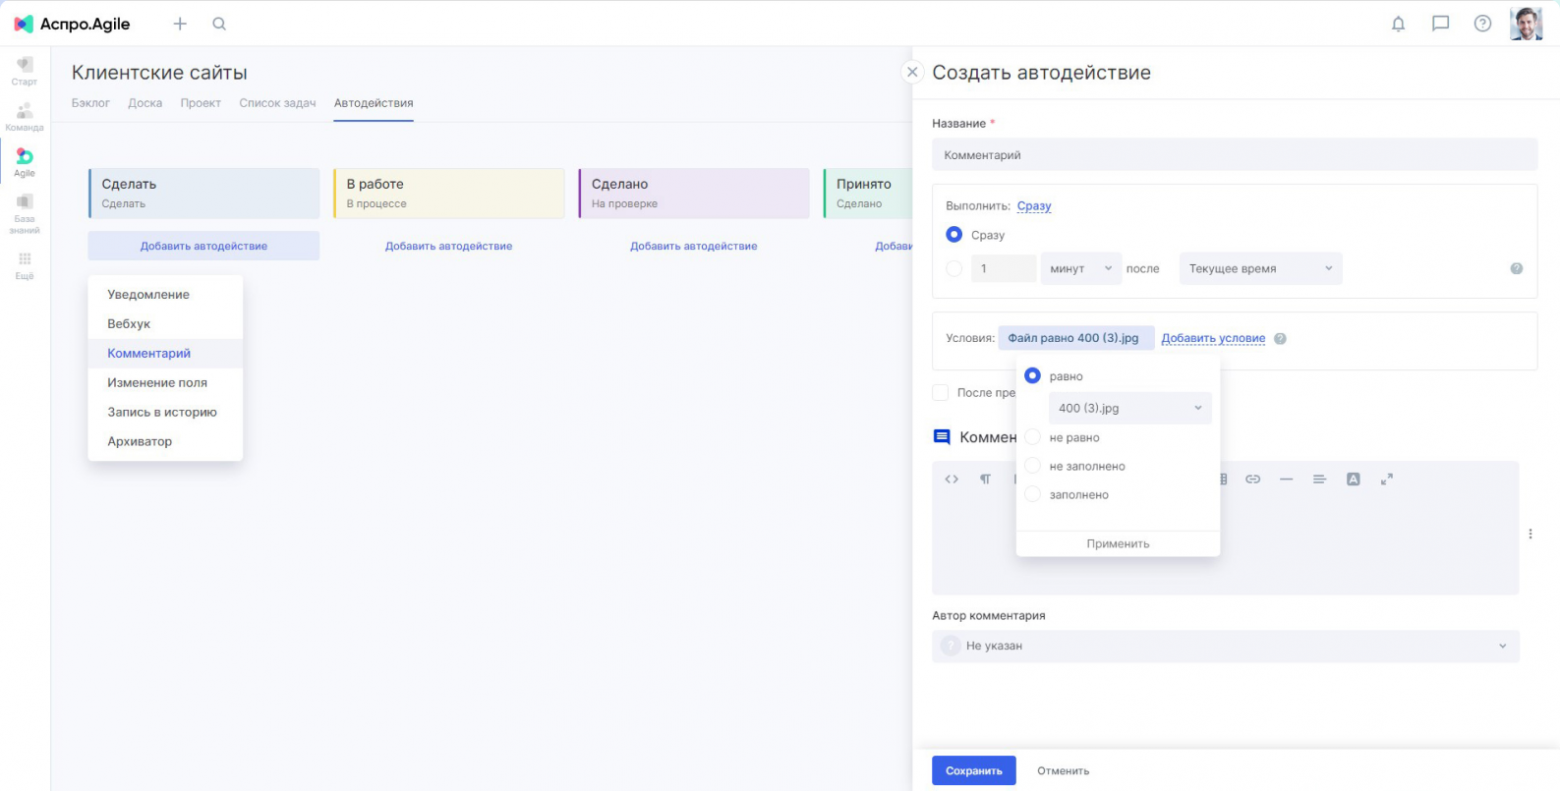1560x791 pixels.
Task: Toggle code view with the angle brackets icon
Action: click(x=951, y=479)
